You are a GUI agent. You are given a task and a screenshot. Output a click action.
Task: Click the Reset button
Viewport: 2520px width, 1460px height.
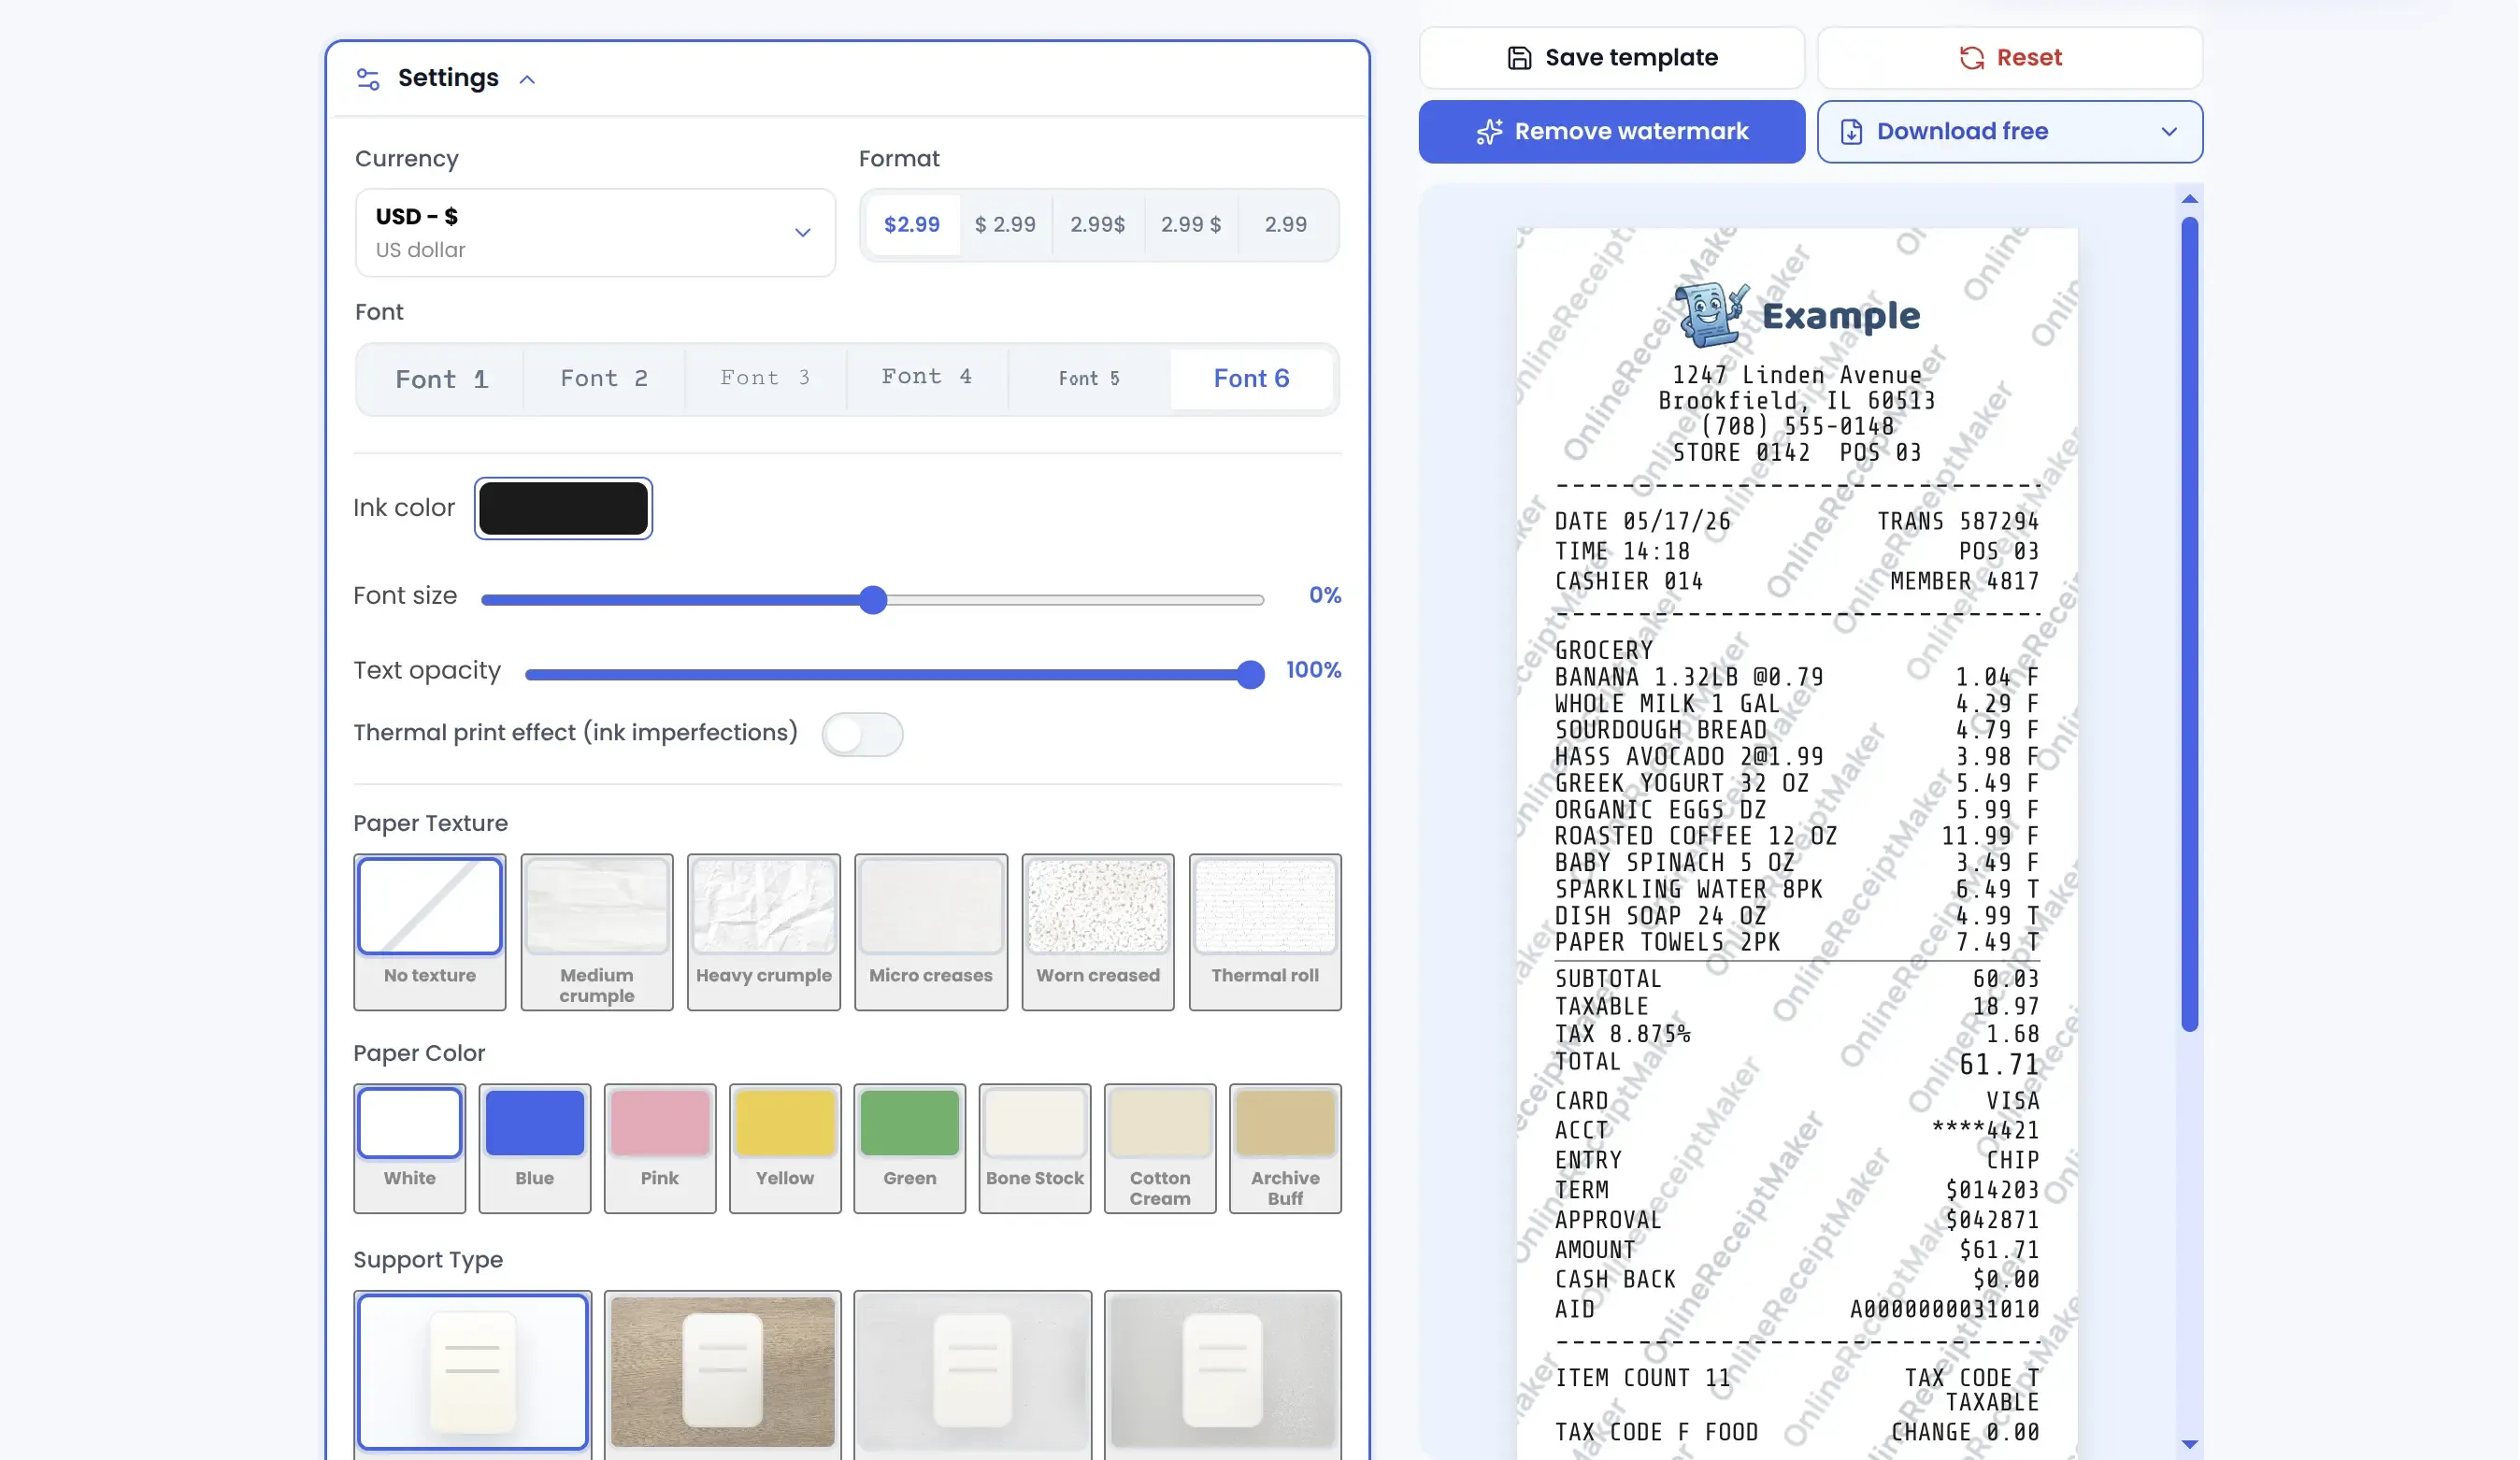point(2009,58)
